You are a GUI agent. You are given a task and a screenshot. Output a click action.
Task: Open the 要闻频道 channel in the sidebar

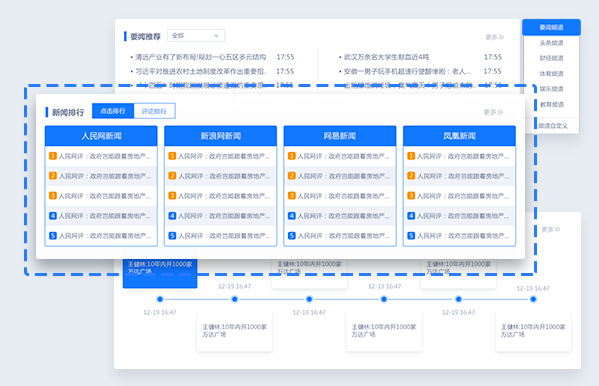(551, 28)
